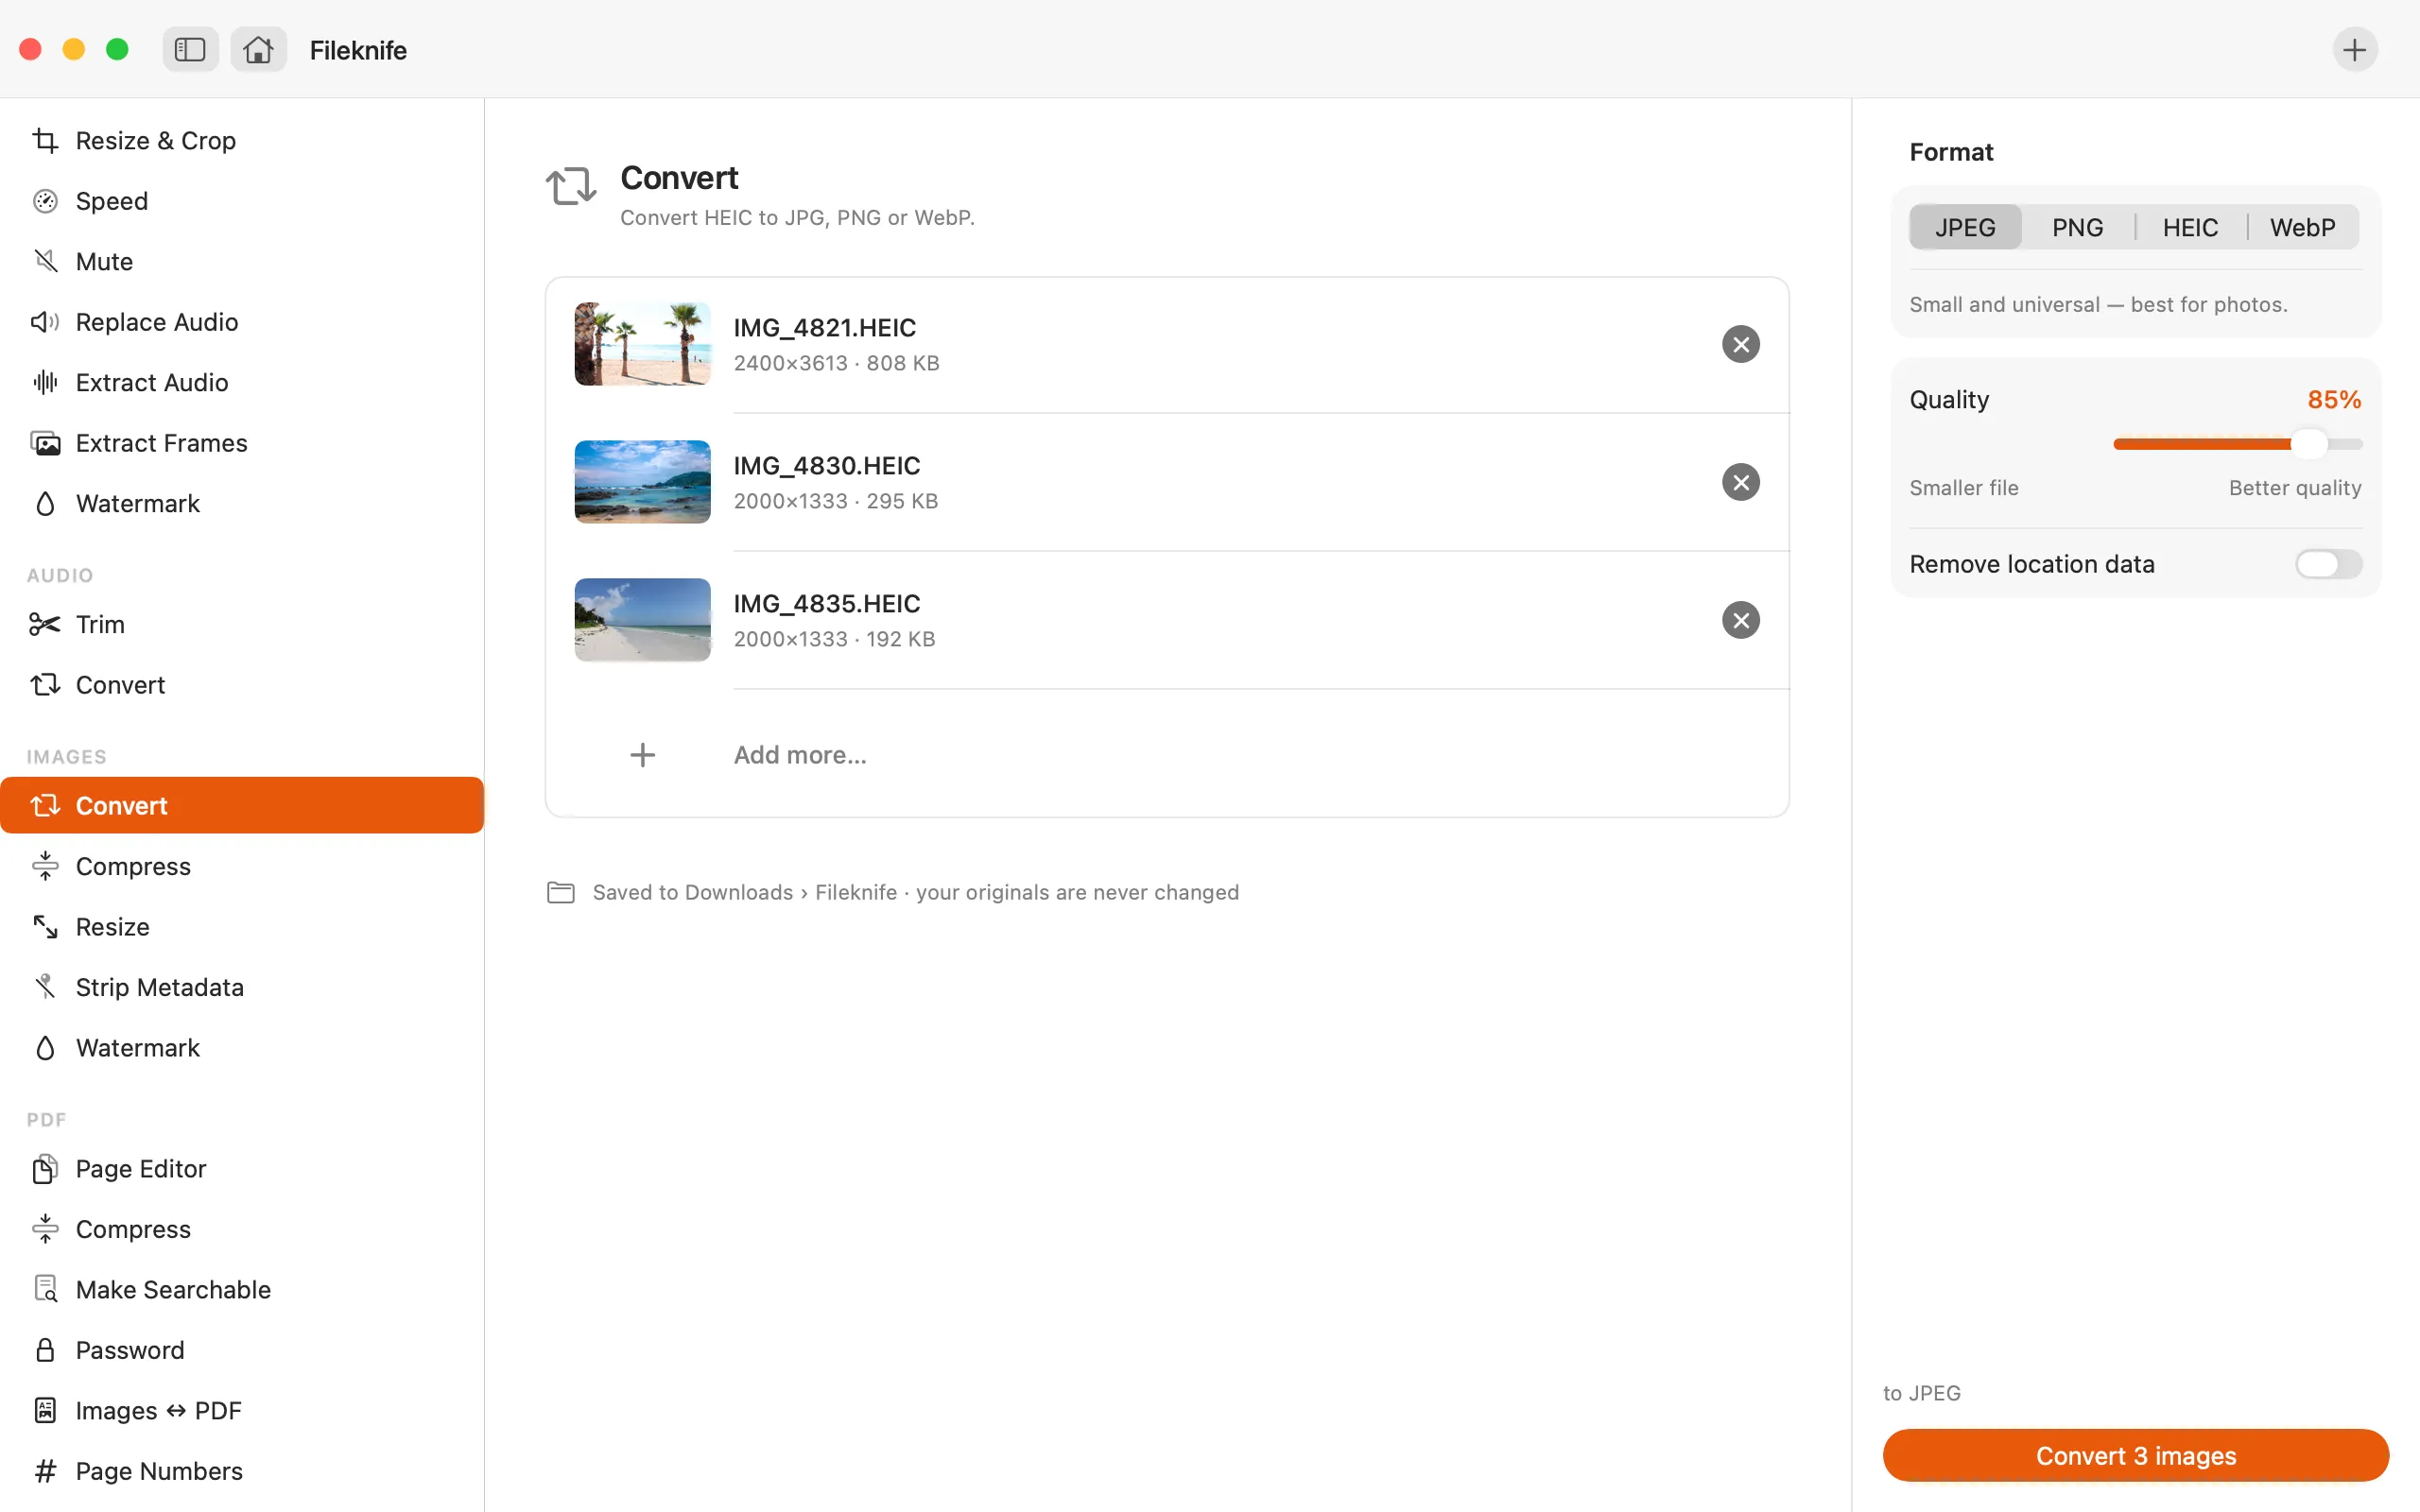Open Watermark above the Audio section
Screen dimensions: 2420x1512
click(242, 504)
